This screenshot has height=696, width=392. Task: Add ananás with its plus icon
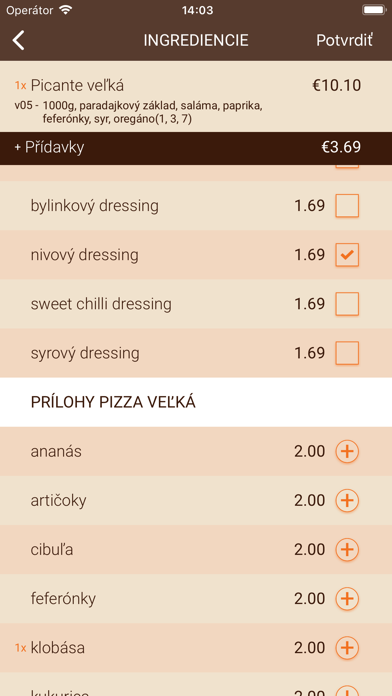tap(347, 451)
